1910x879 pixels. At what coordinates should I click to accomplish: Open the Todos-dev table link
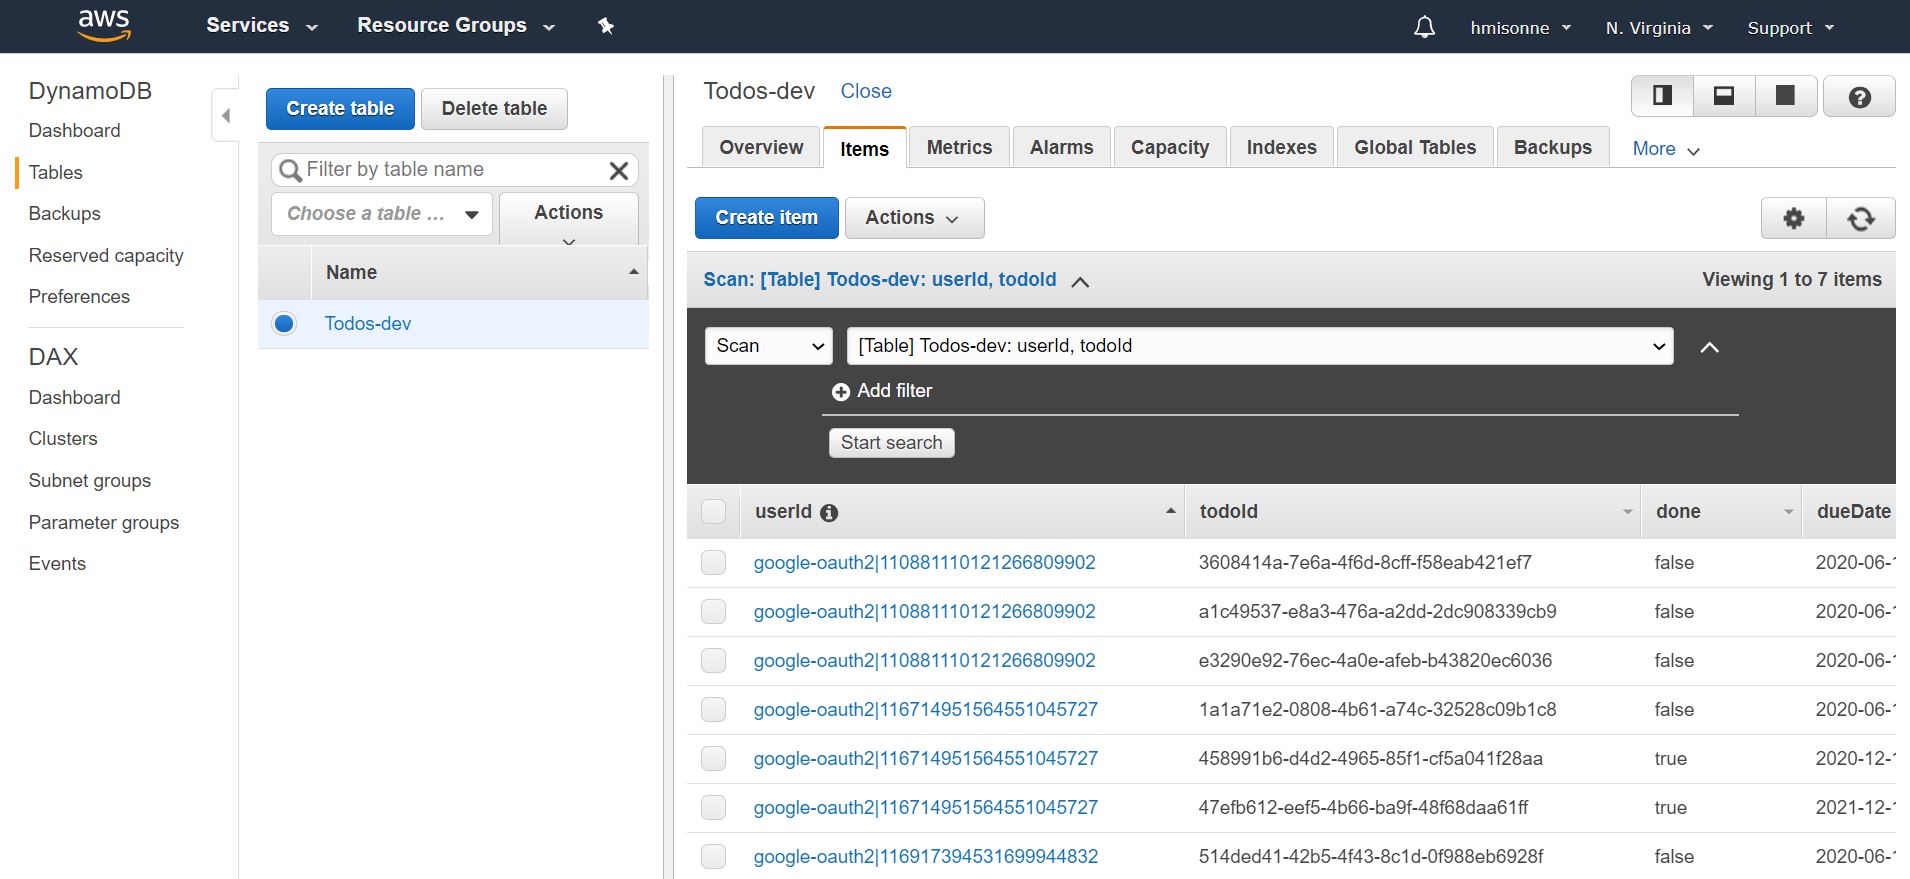point(367,324)
